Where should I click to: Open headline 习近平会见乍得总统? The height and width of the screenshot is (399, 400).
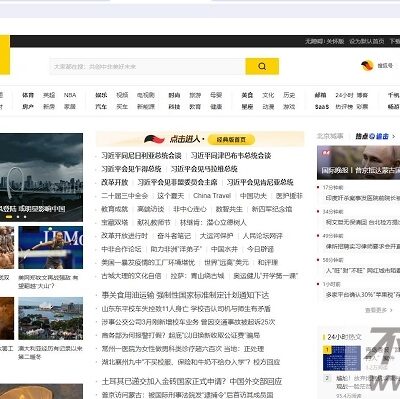coord(131,169)
